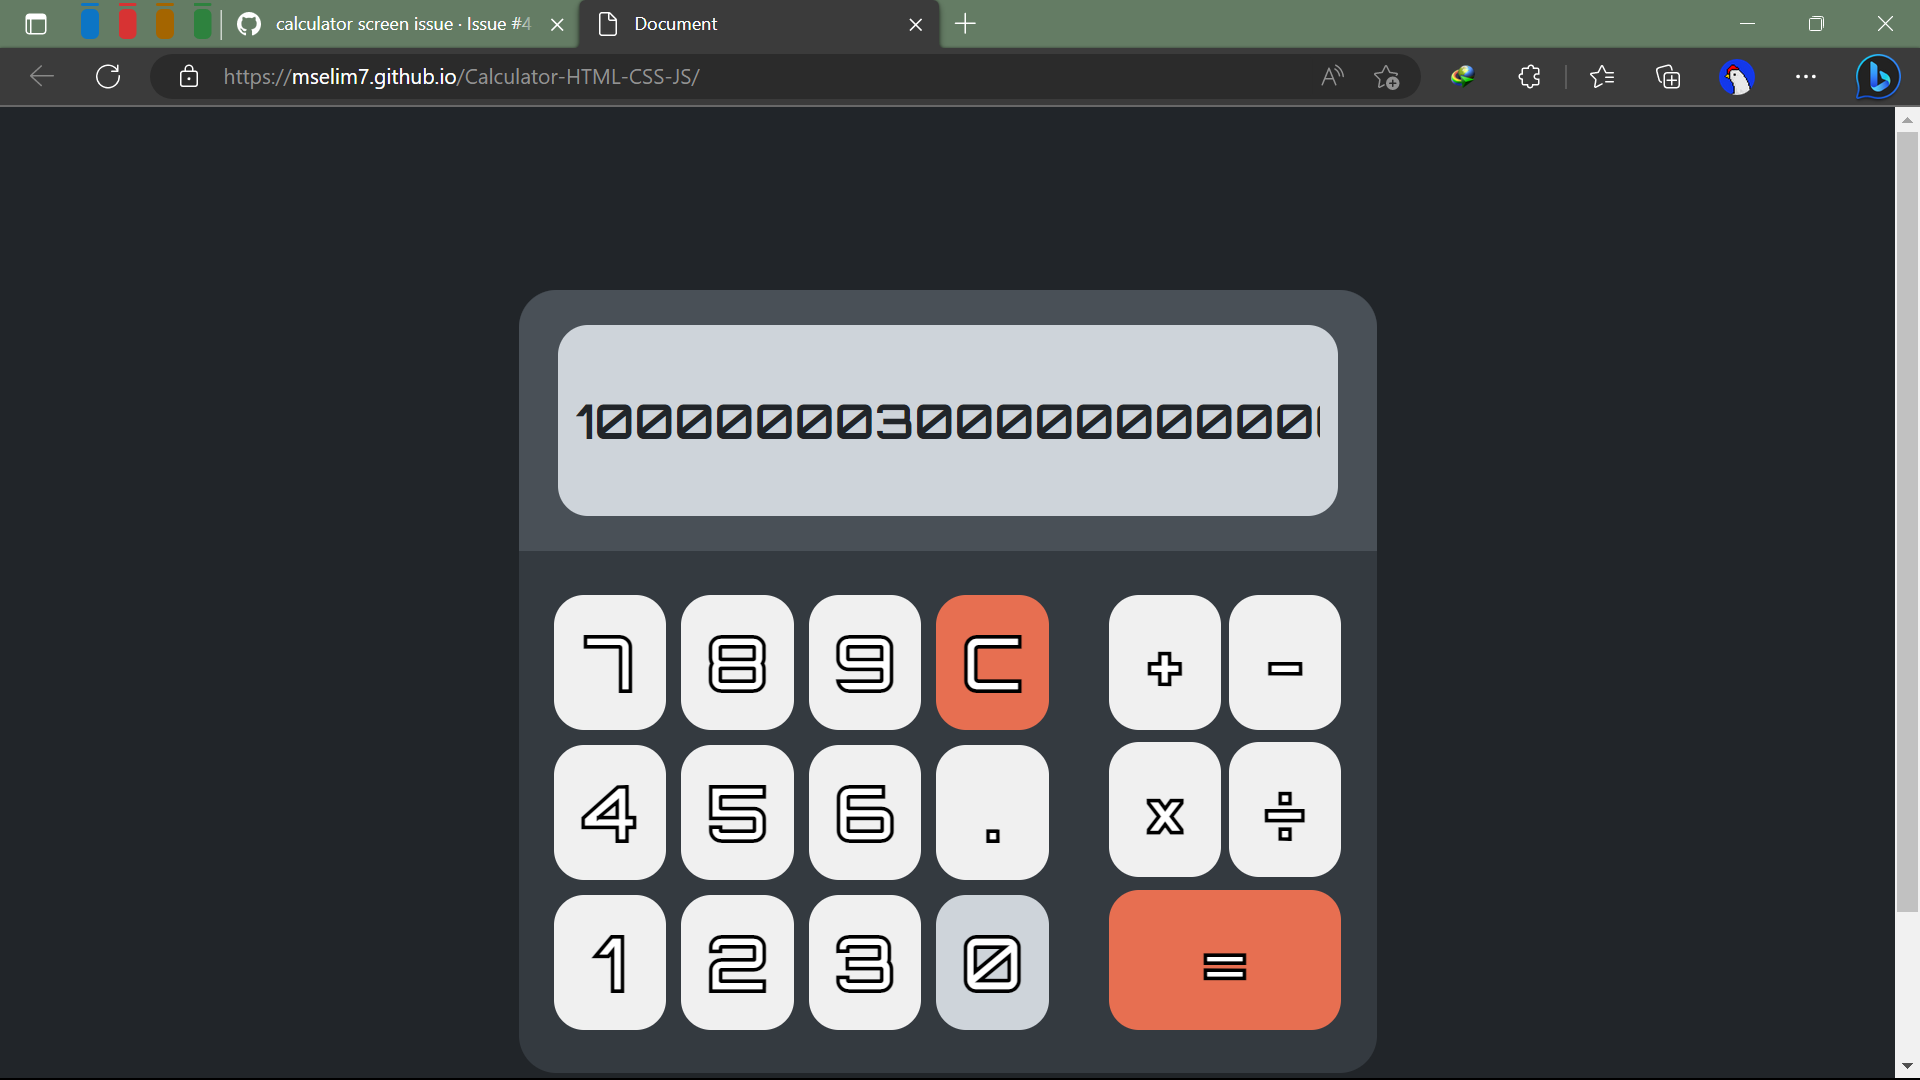Open Bing Chat in the browser
Screen dimensions: 1920x1080
(1878, 76)
